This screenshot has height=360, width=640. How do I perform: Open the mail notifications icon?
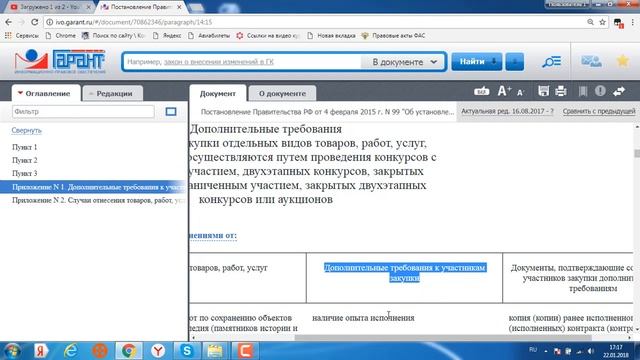click(591, 61)
